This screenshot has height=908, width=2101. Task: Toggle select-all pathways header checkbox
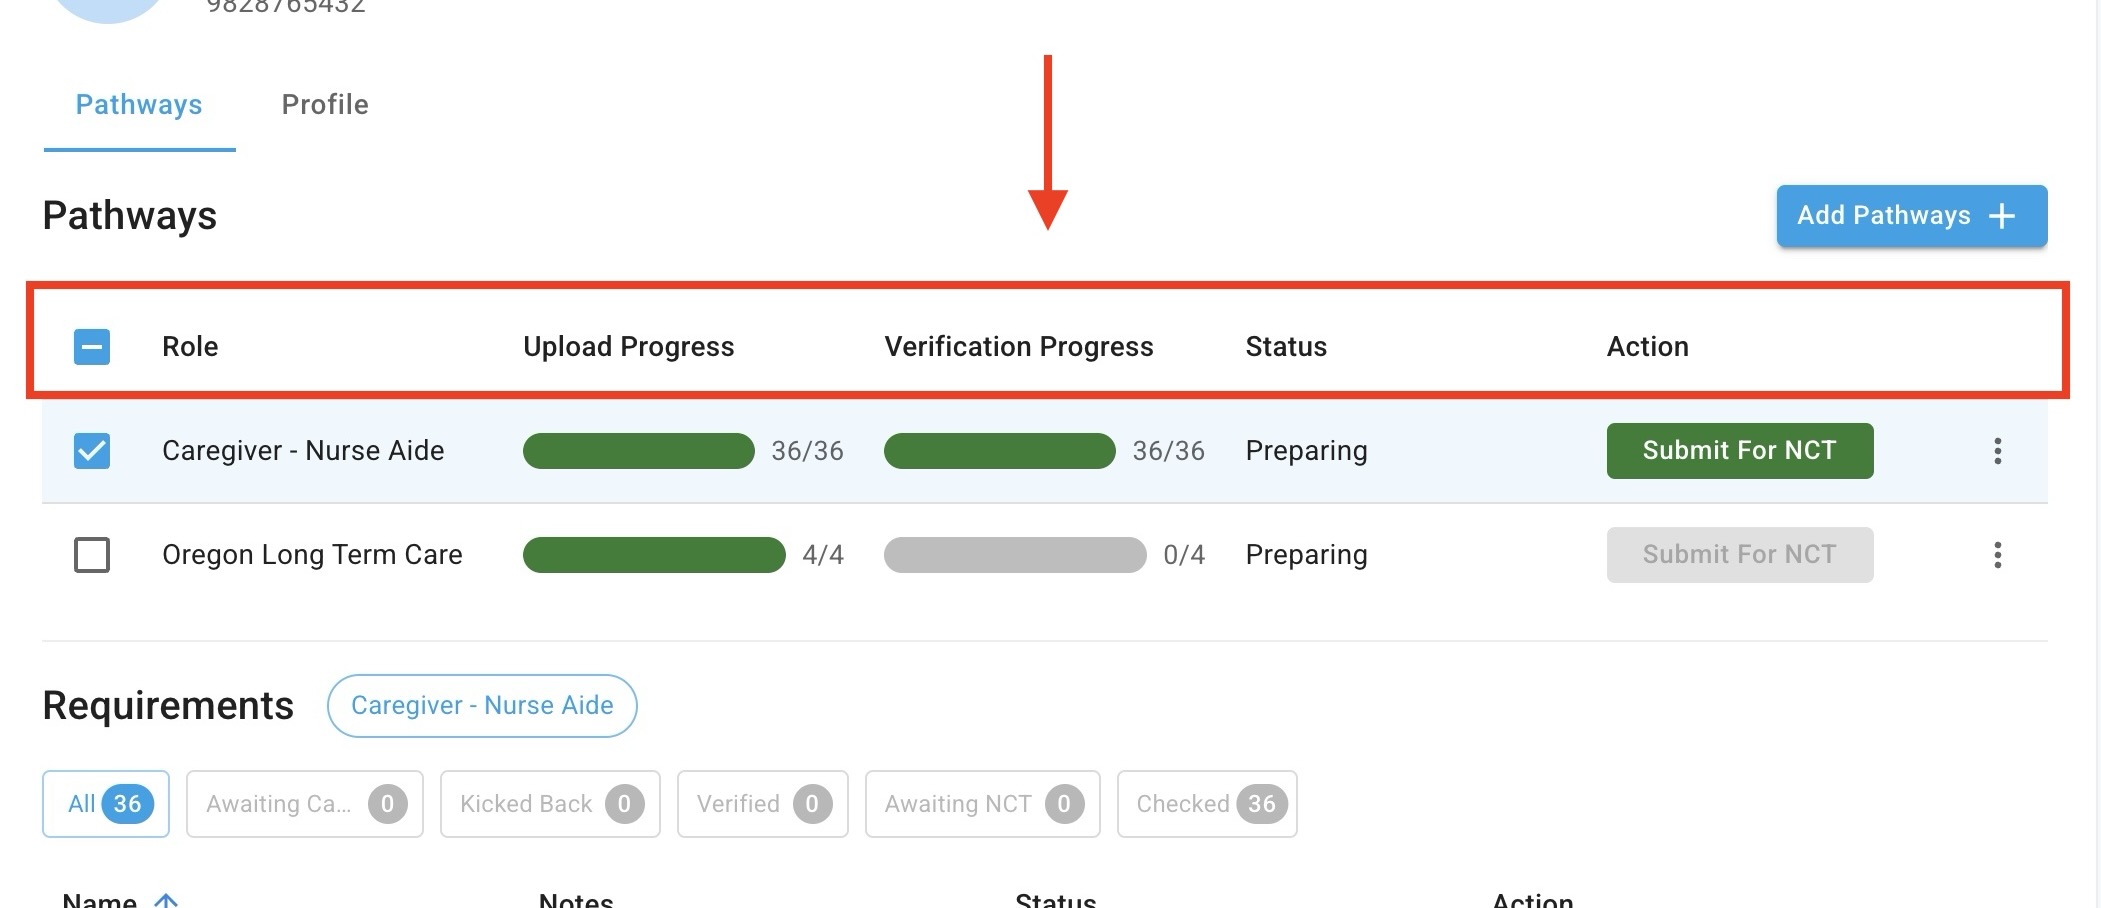click(x=92, y=347)
